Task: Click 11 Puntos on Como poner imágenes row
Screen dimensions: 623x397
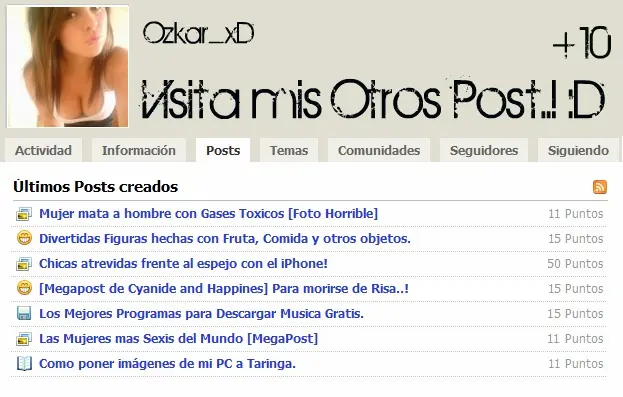Action: 576,364
